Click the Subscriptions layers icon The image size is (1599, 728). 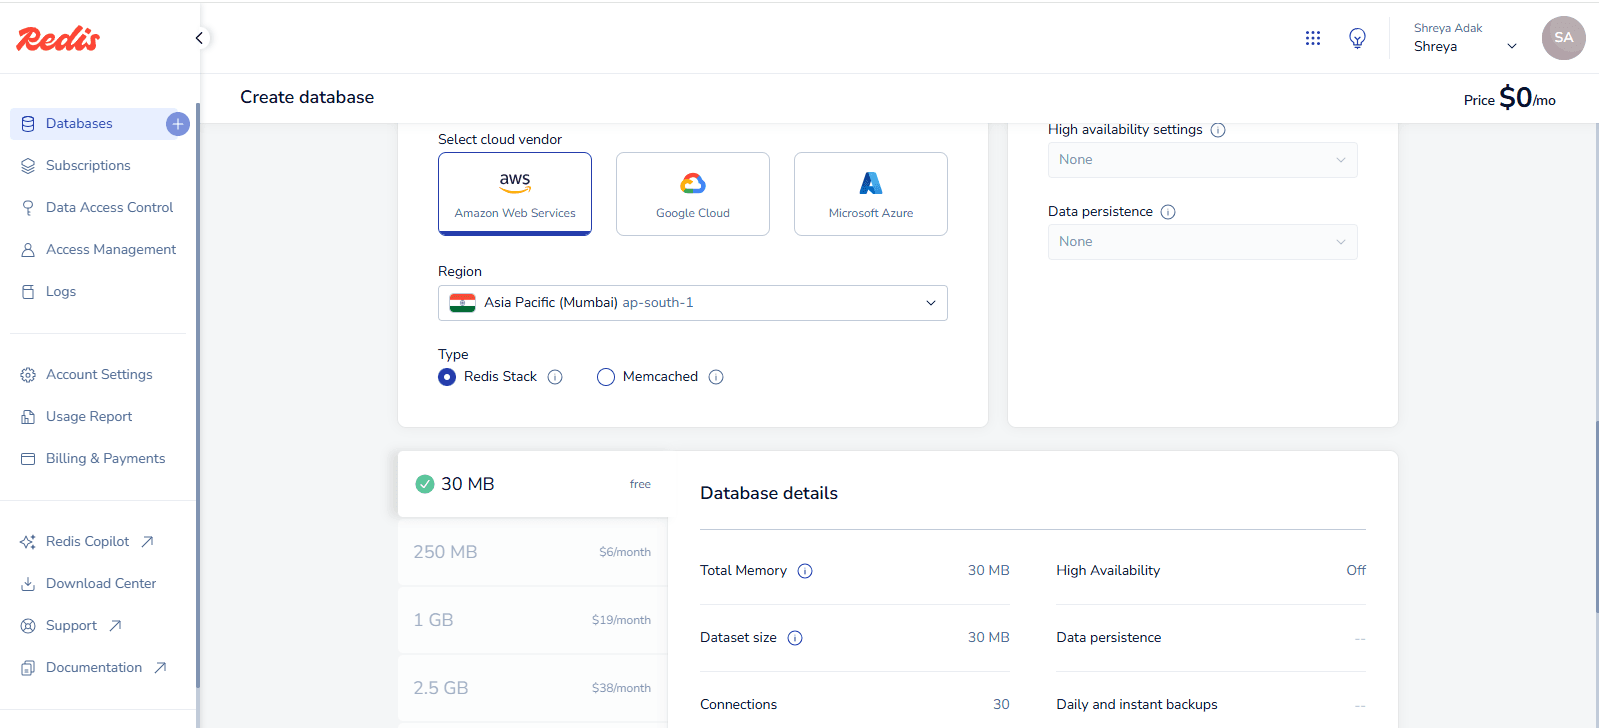(28, 166)
